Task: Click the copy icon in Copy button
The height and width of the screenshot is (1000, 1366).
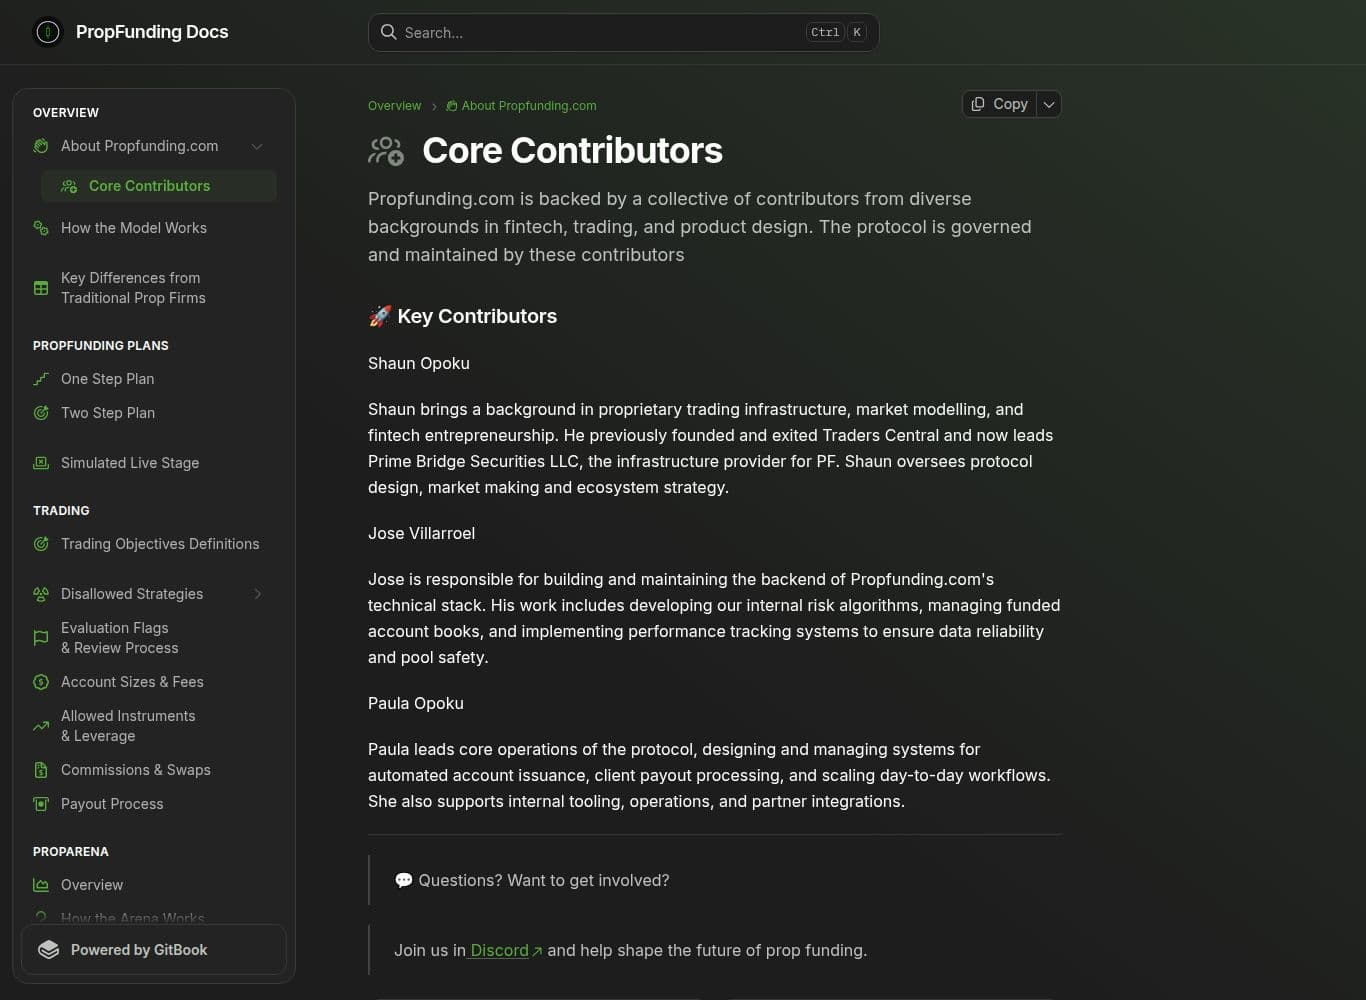Action: (978, 104)
